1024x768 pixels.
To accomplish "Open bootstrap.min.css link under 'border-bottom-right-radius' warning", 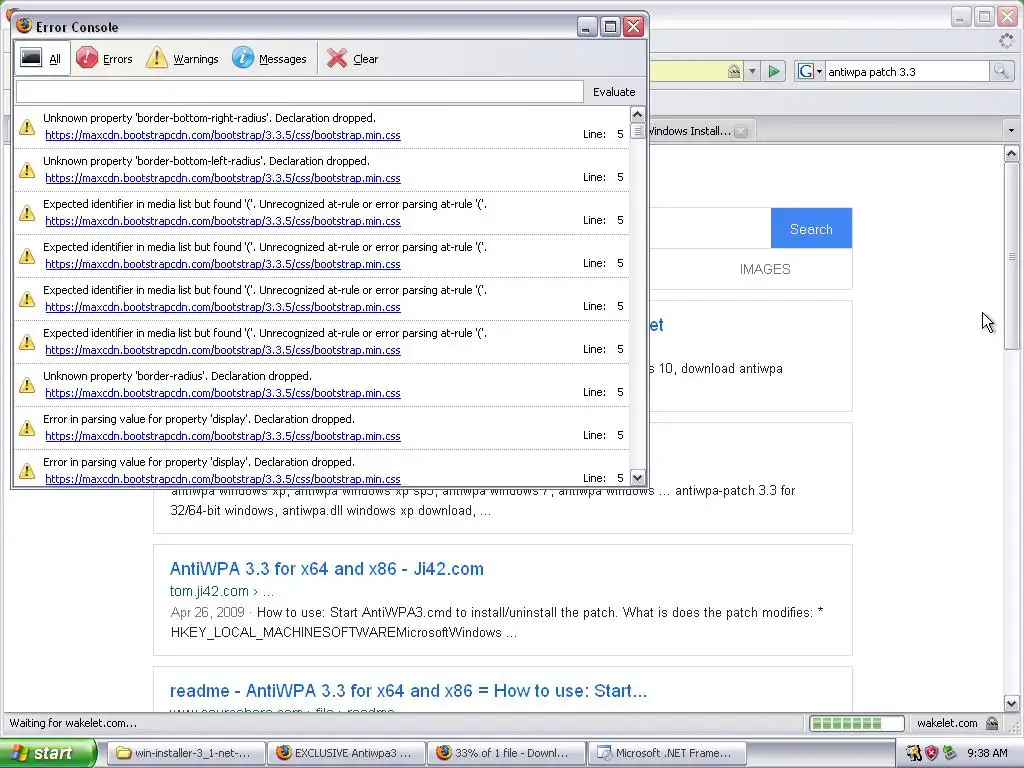I will (223, 135).
